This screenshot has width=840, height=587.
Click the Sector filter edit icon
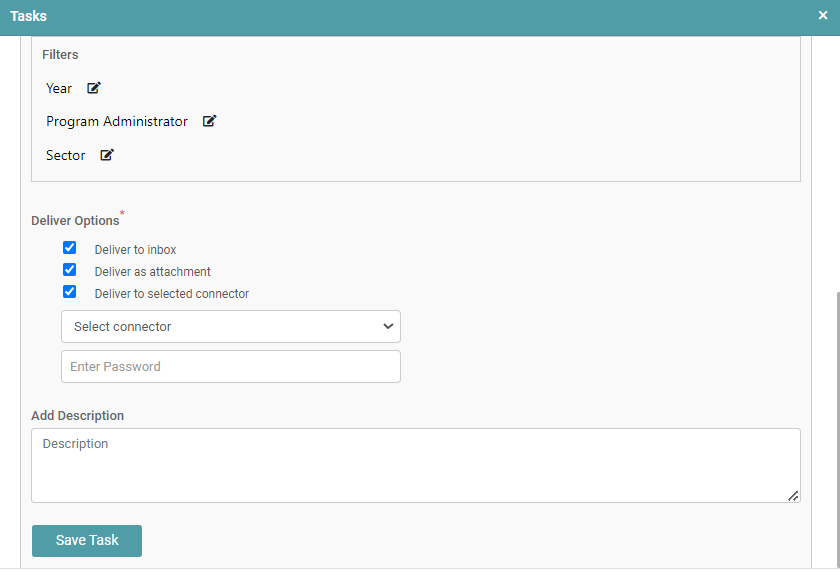click(107, 155)
